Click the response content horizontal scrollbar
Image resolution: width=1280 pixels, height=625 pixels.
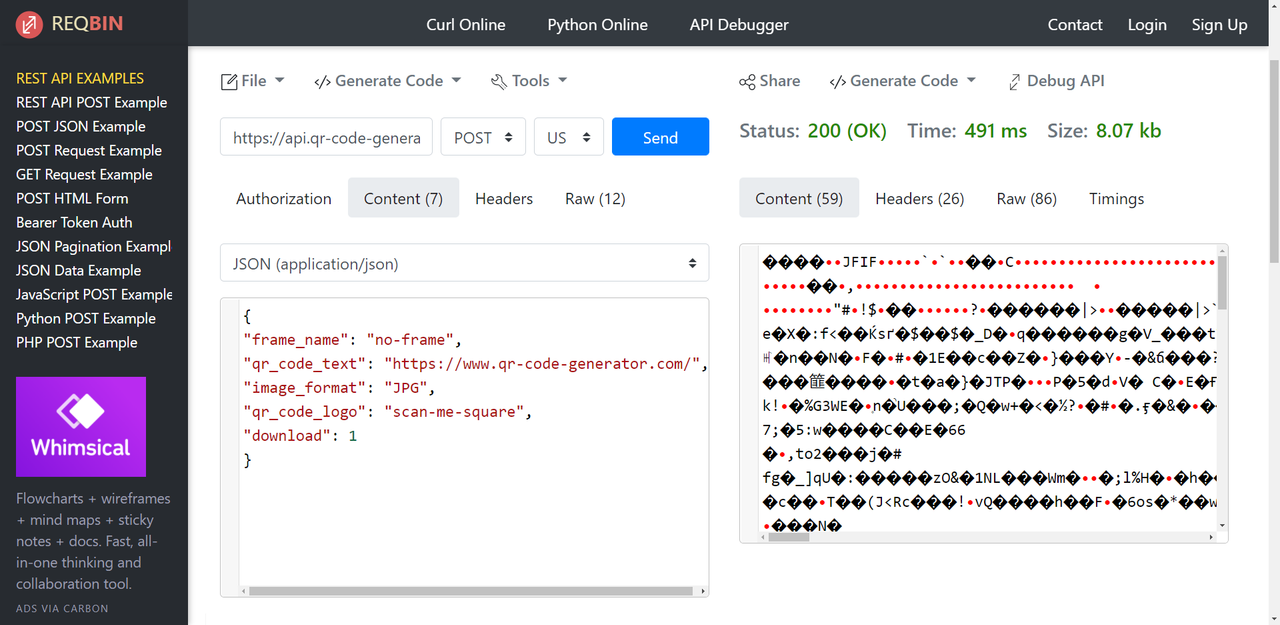785,537
